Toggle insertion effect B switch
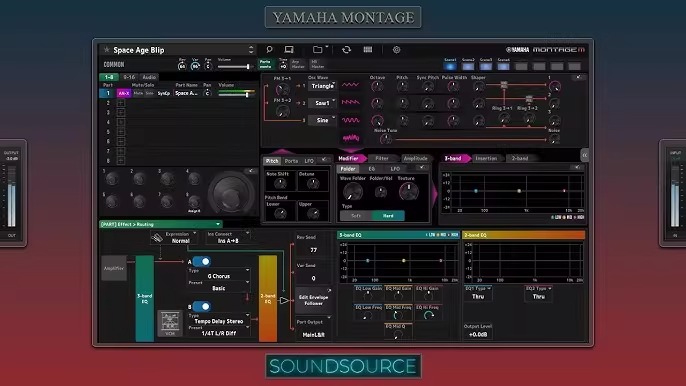 tap(202, 307)
